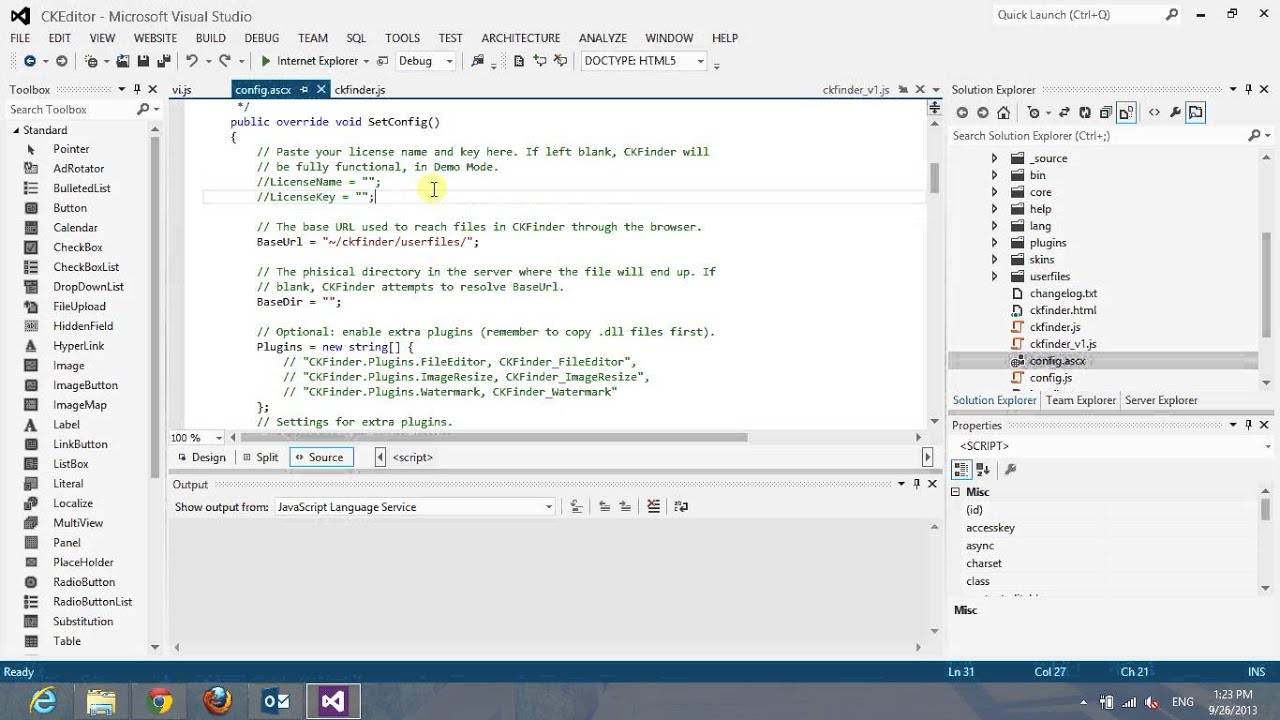
Task: Toggle pin on config.ascx tab
Action: 304,89
